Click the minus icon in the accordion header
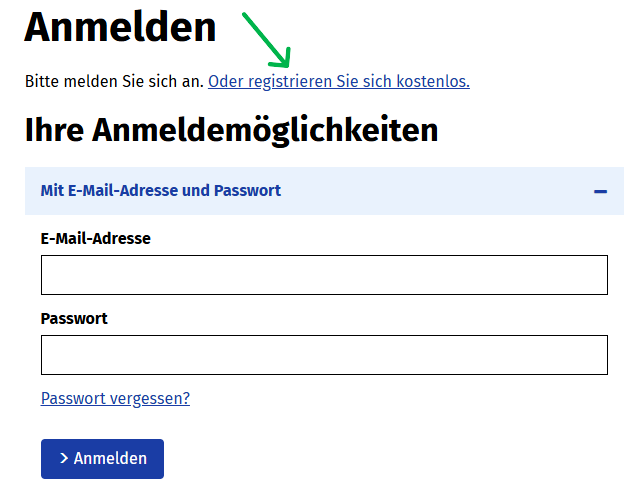640x504 pixels. [x=600, y=191]
